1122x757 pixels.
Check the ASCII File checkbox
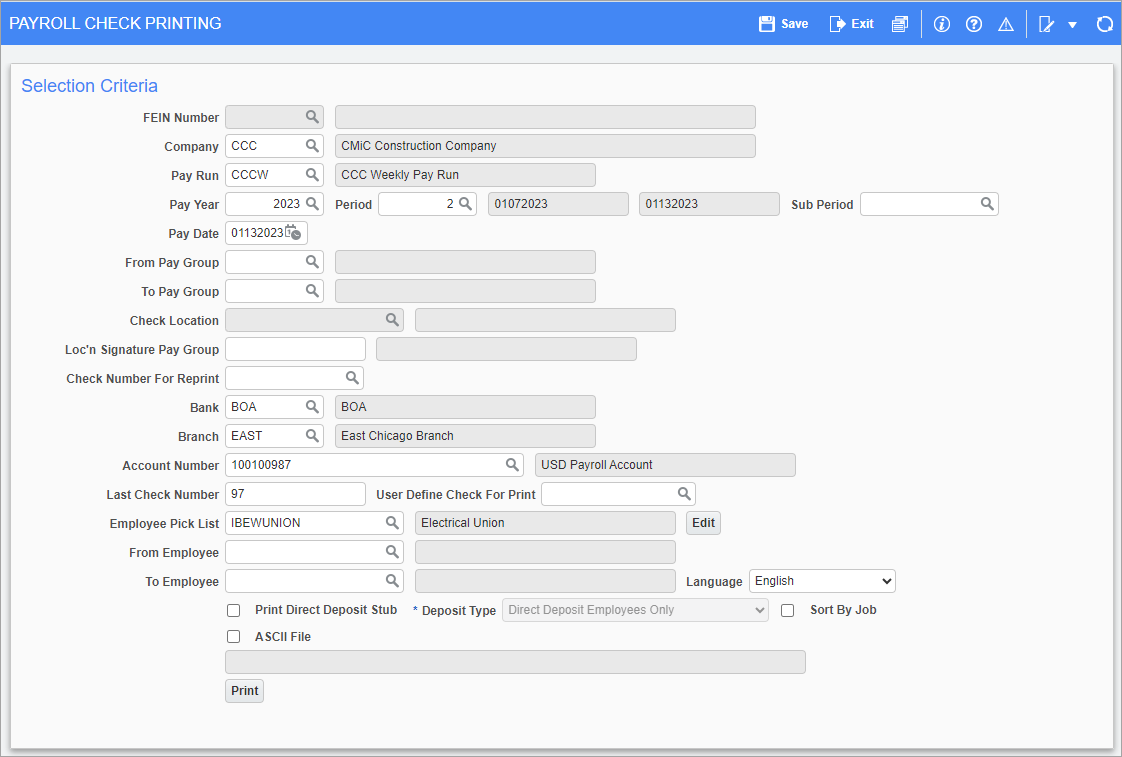[233, 637]
